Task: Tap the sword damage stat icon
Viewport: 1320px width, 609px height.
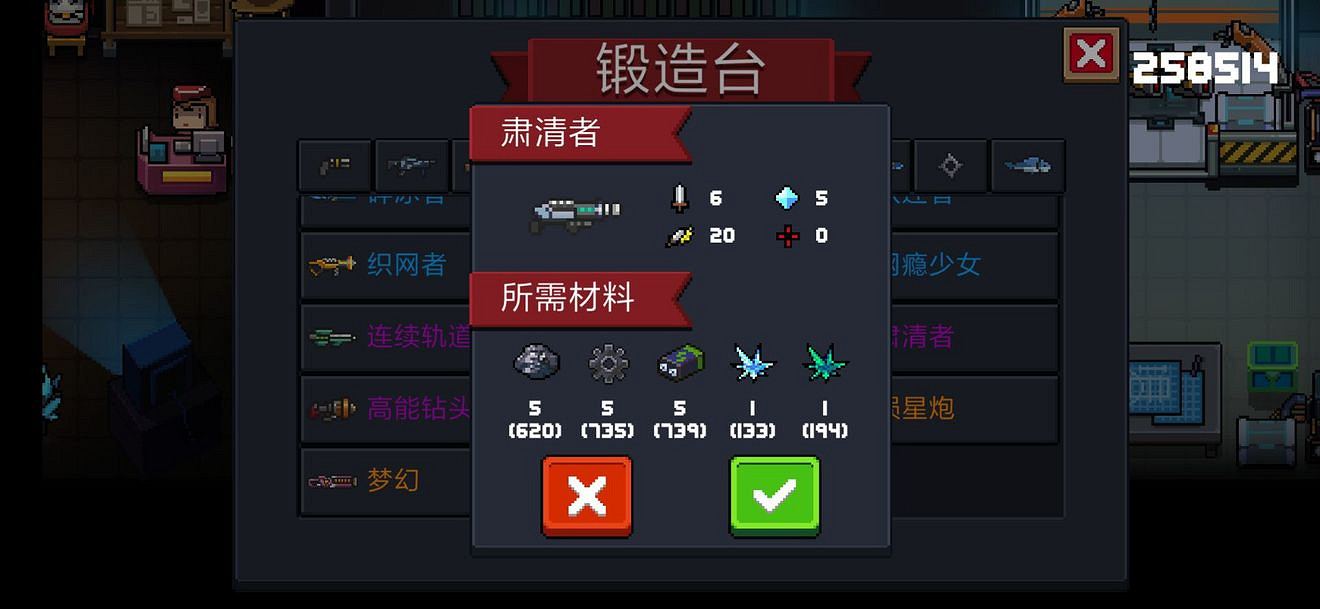Action: click(x=680, y=197)
